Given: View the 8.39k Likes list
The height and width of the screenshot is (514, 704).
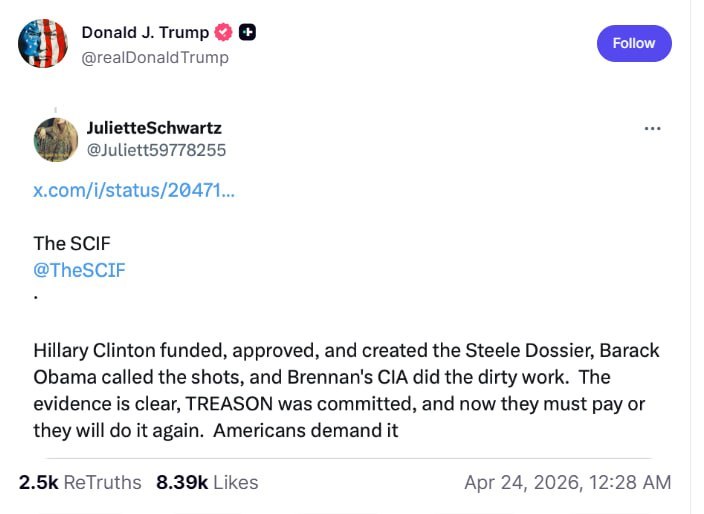Looking at the screenshot, I should pos(207,482).
